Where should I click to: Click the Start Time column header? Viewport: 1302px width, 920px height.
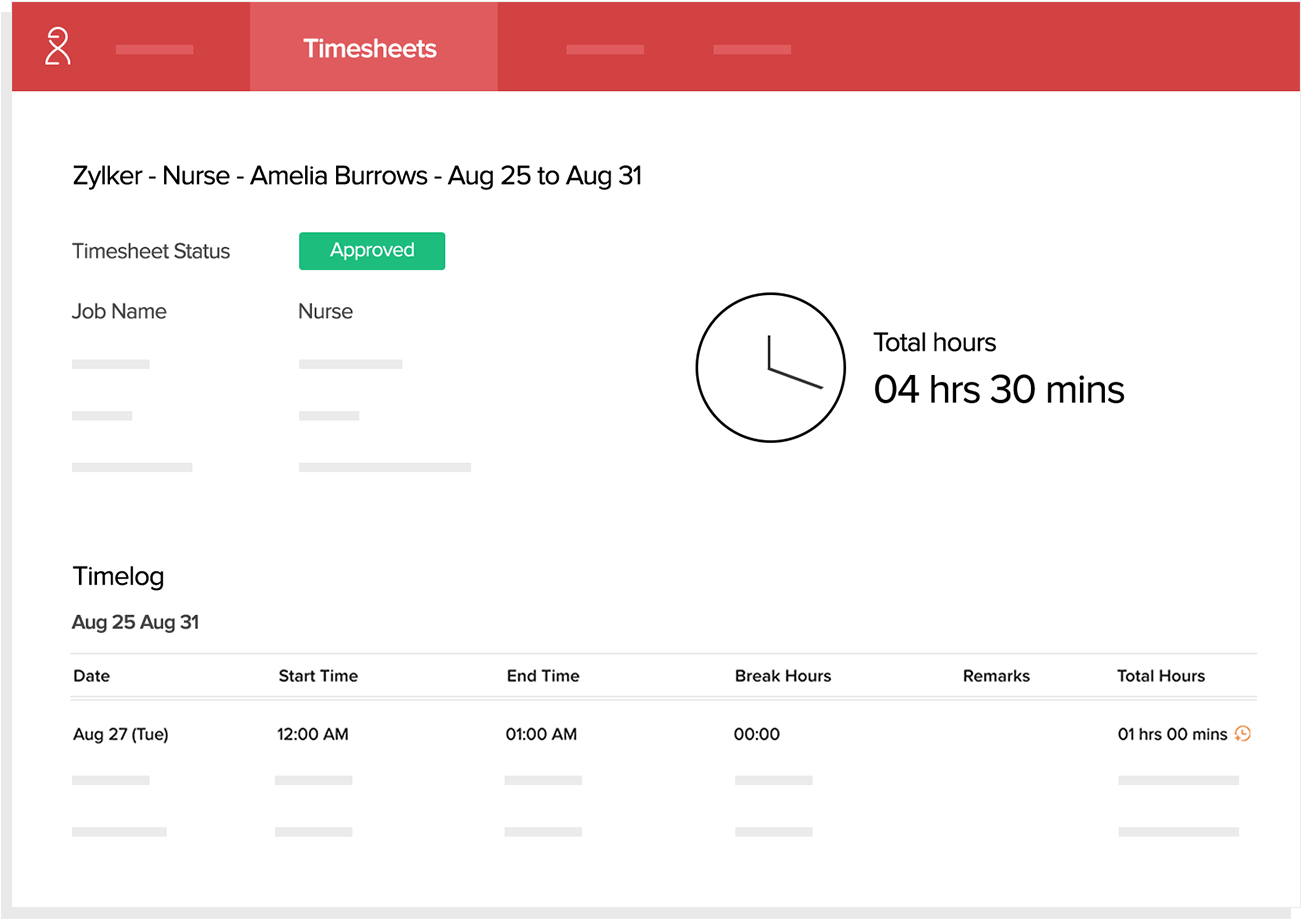(318, 676)
